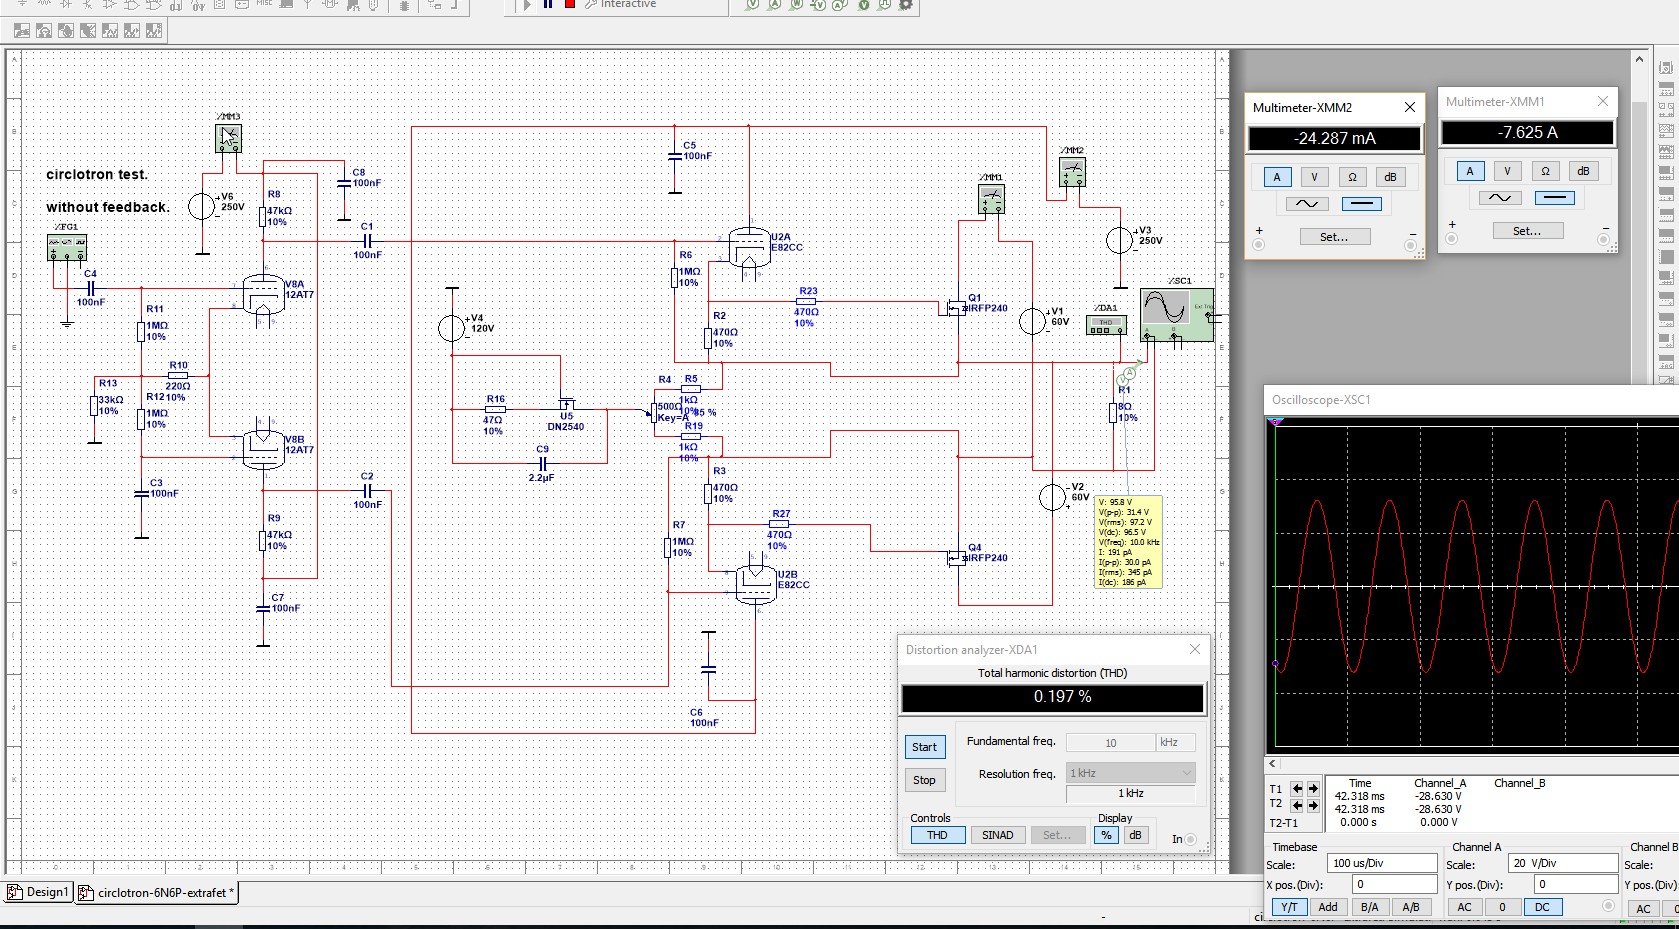Image resolution: width=1679 pixels, height=929 pixels.
Task: Select SINAD control in Distortion analyzer
Action: (x=997, y=835)
